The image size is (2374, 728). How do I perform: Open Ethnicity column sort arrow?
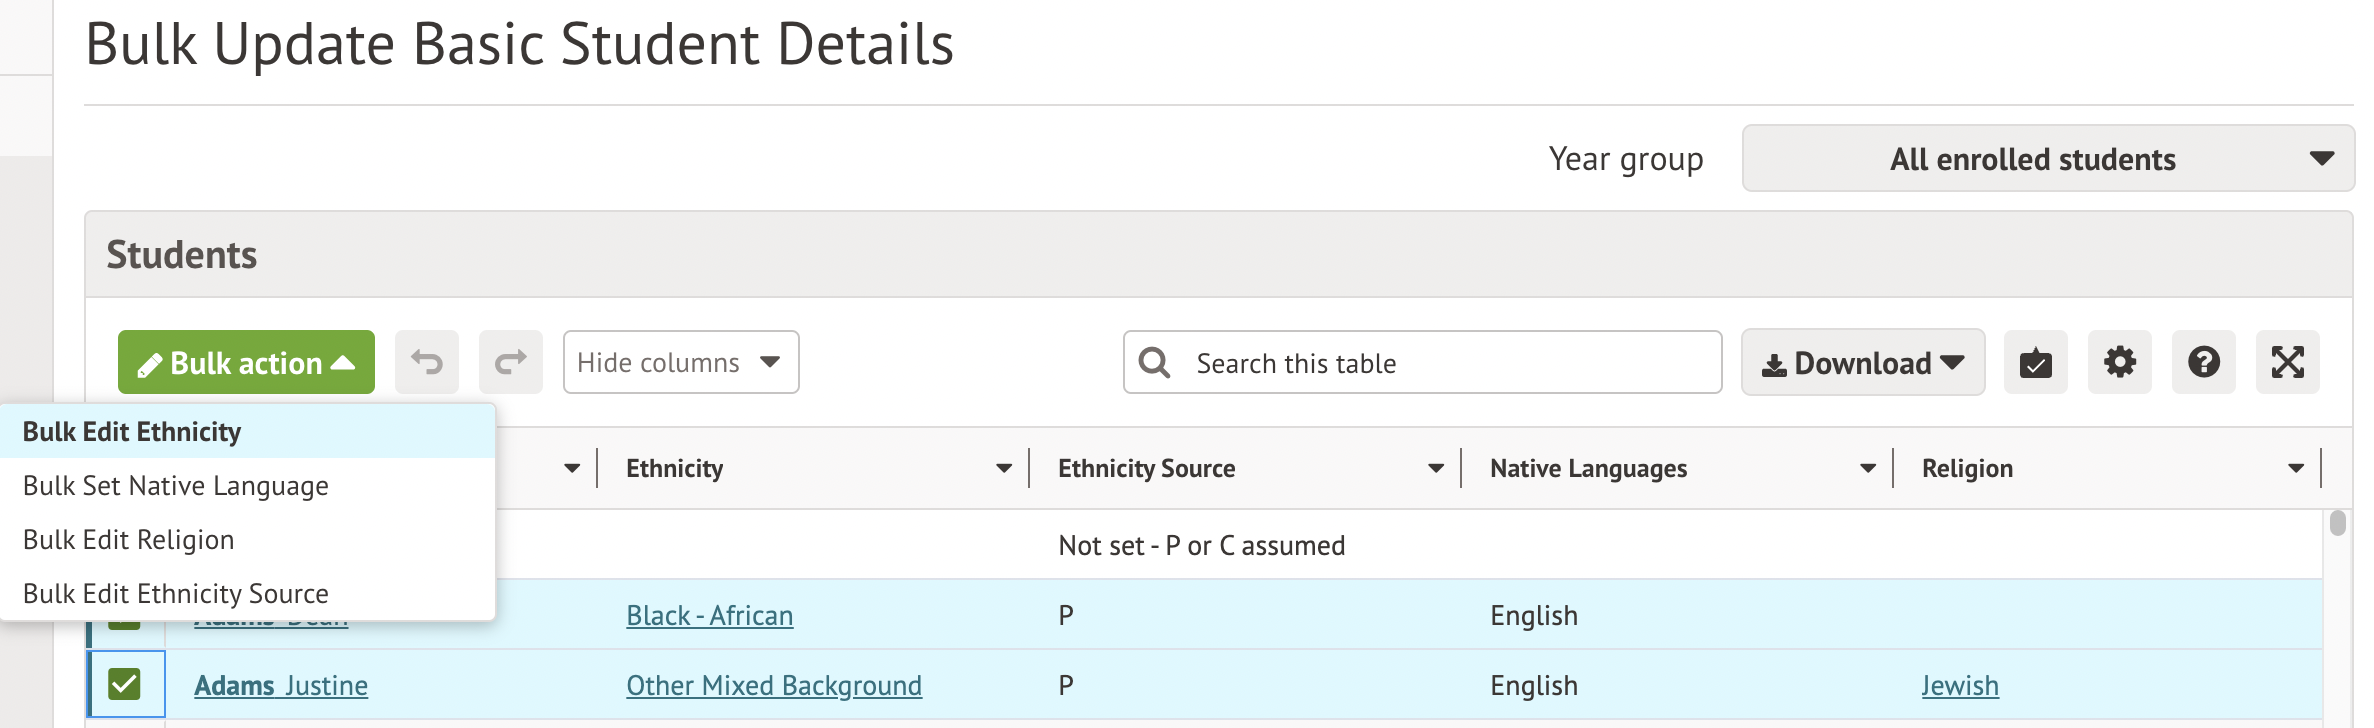click(1004, 468)
